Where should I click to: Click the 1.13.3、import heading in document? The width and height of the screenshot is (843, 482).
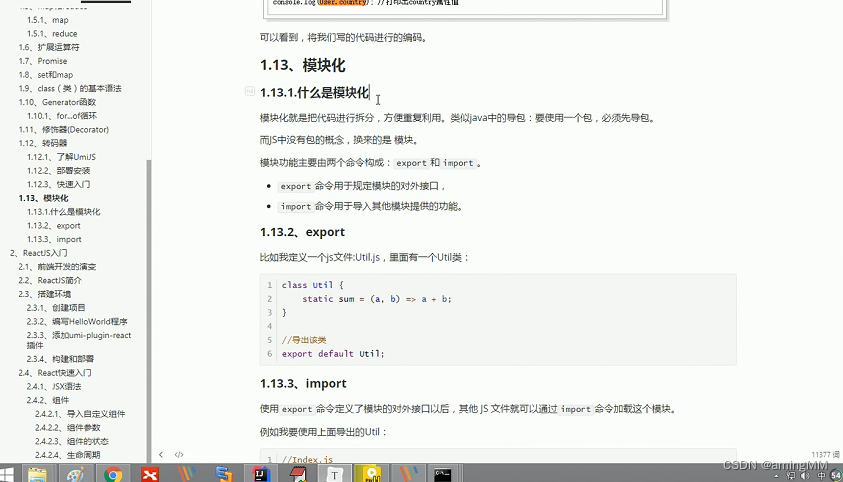pyautogui.click(x=303, y=384)
